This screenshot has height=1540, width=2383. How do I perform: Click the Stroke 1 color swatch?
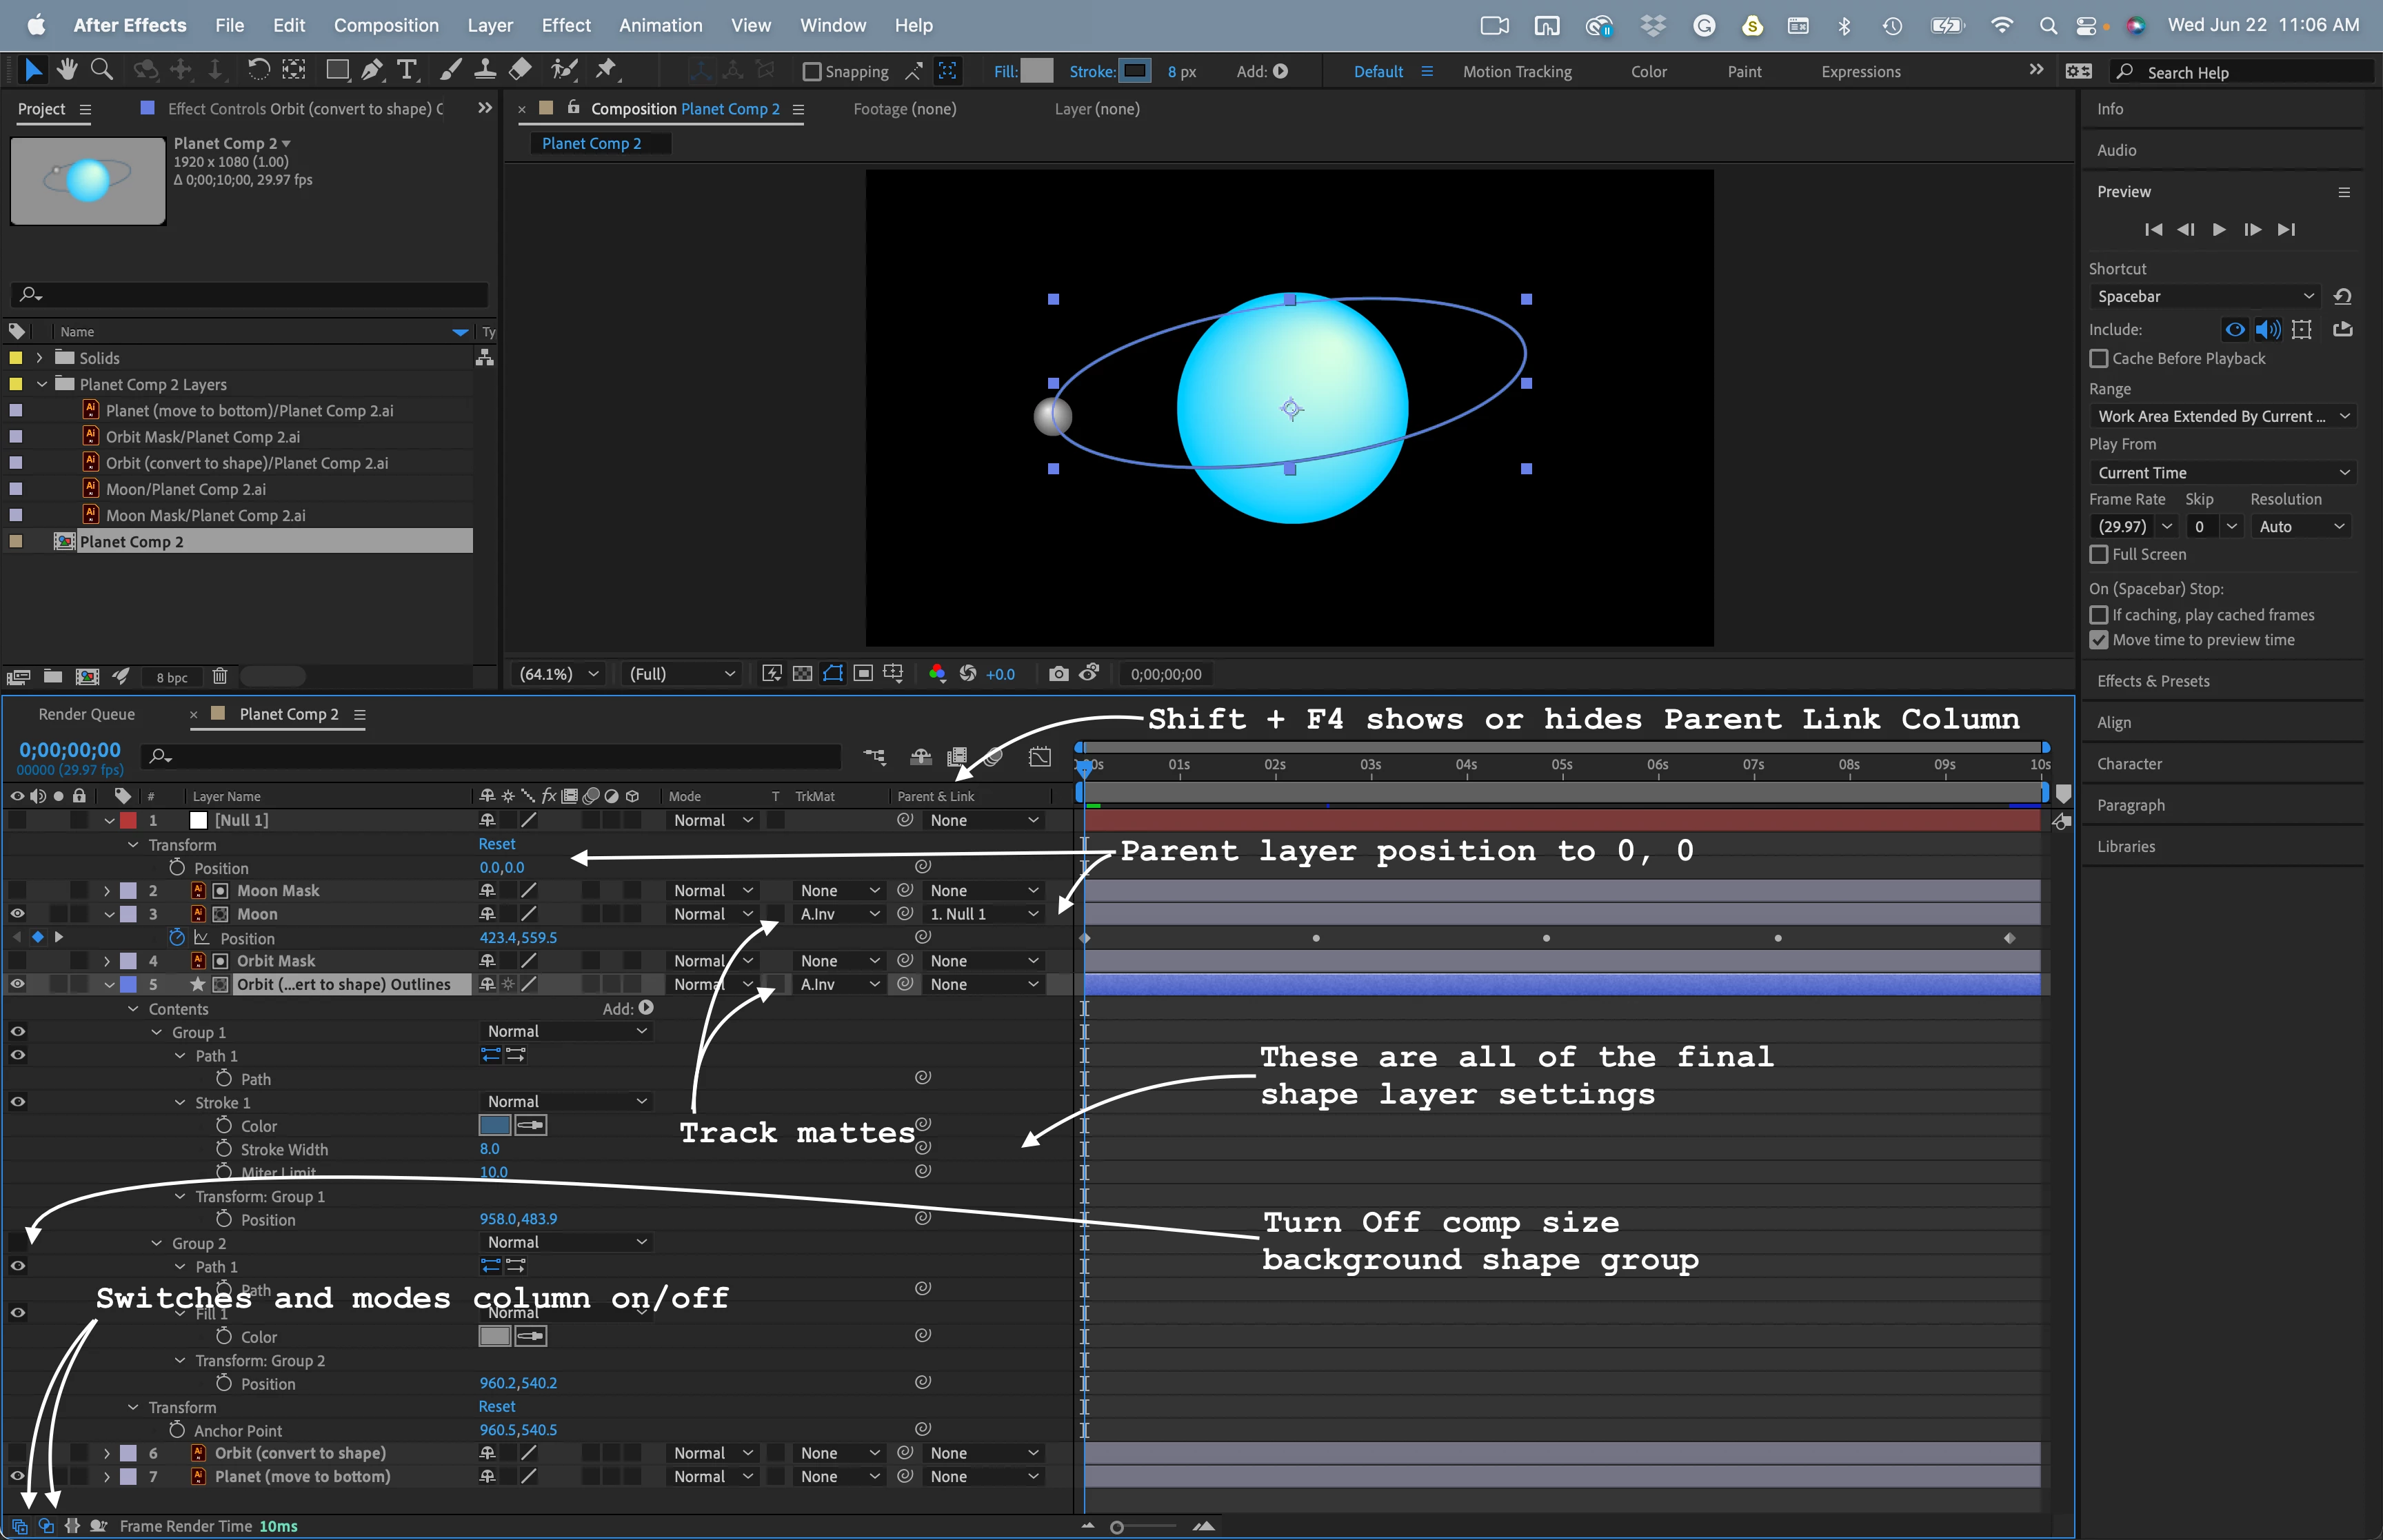click(494, 1125)
